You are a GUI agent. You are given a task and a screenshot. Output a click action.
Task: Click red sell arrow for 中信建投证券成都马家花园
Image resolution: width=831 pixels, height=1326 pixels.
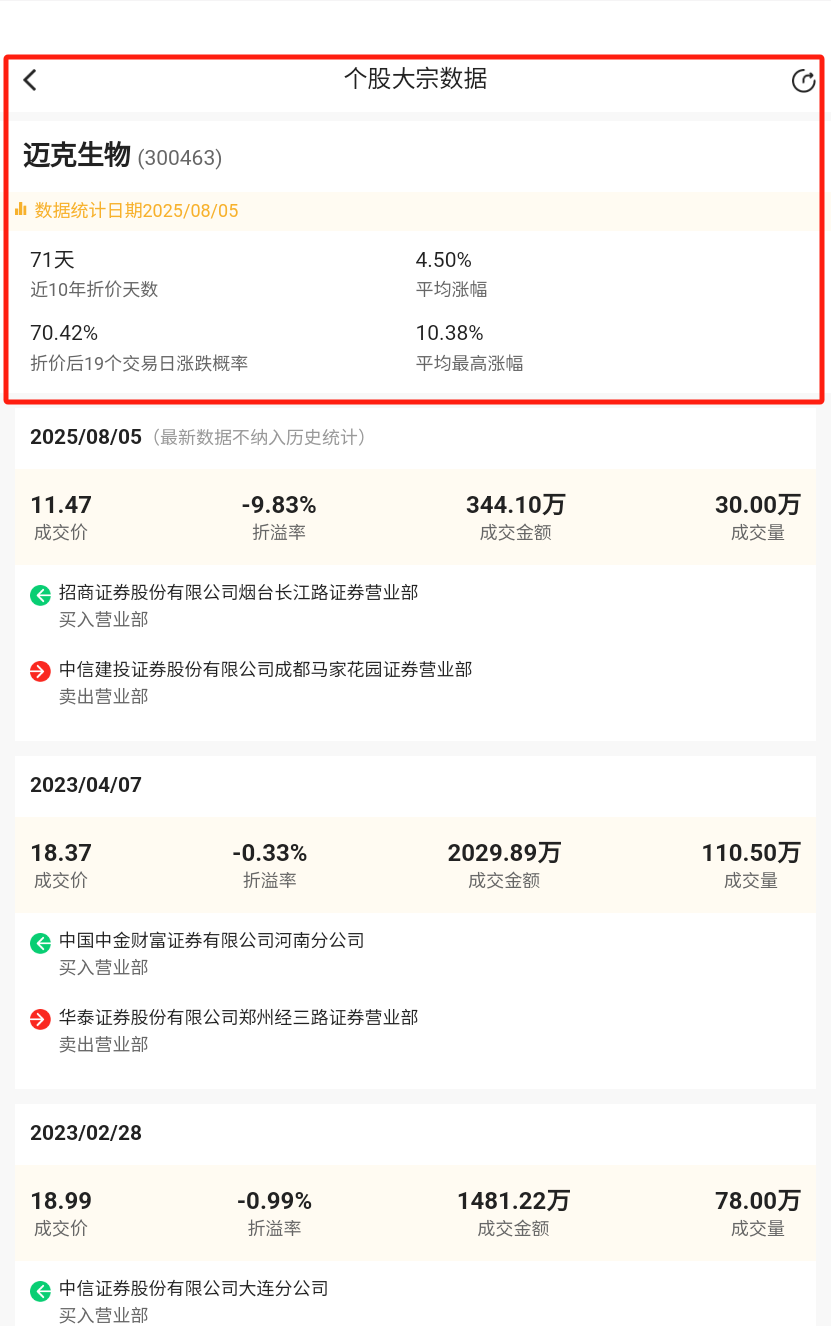tap(40, 672)
